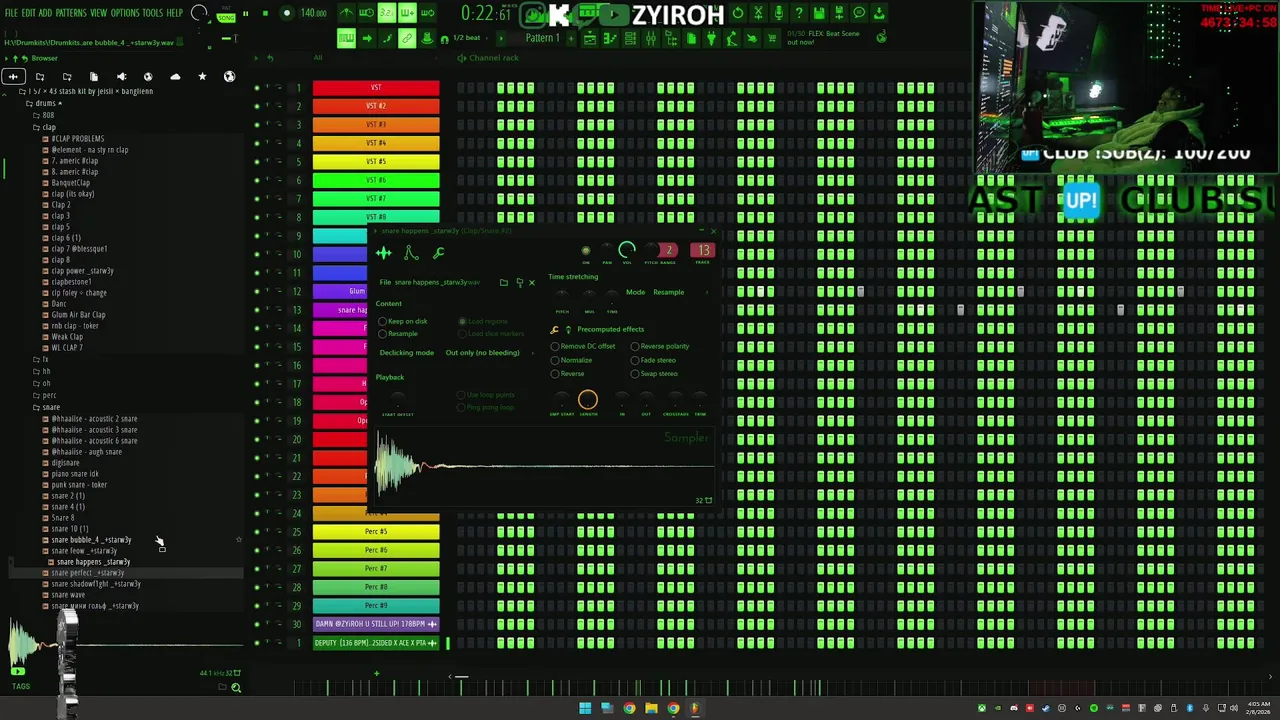Viewport: 1280px width, 720px height.
Task: Expand the 808 folder in browser
Action: (47, 116)
